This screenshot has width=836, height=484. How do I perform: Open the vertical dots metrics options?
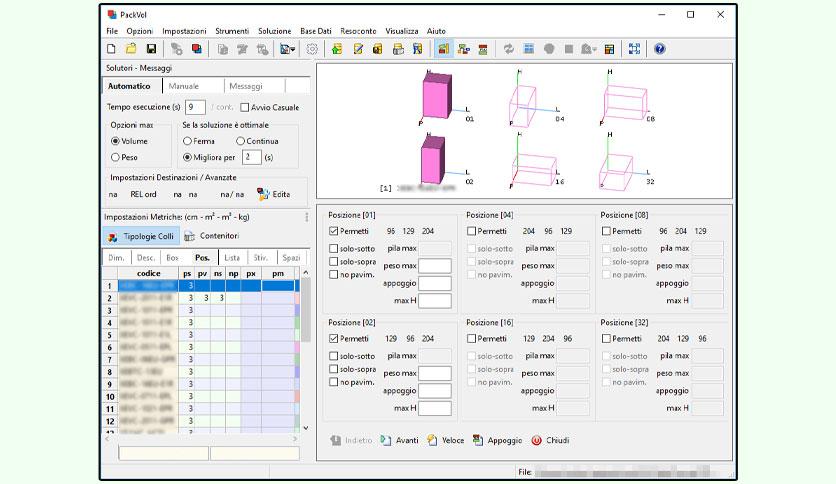(307, 217)
